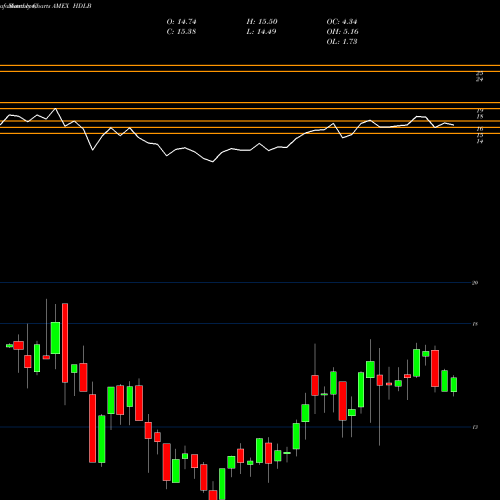Click the 24 label on upper indicator axis
500x500 pixels.
point(480,79)
